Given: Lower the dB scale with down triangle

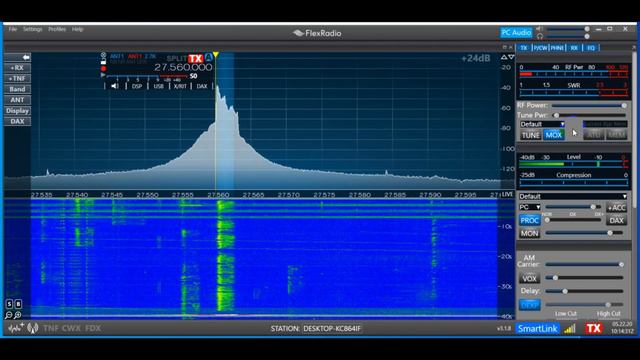Looking at the screenshot, I should tap(511, 57).
